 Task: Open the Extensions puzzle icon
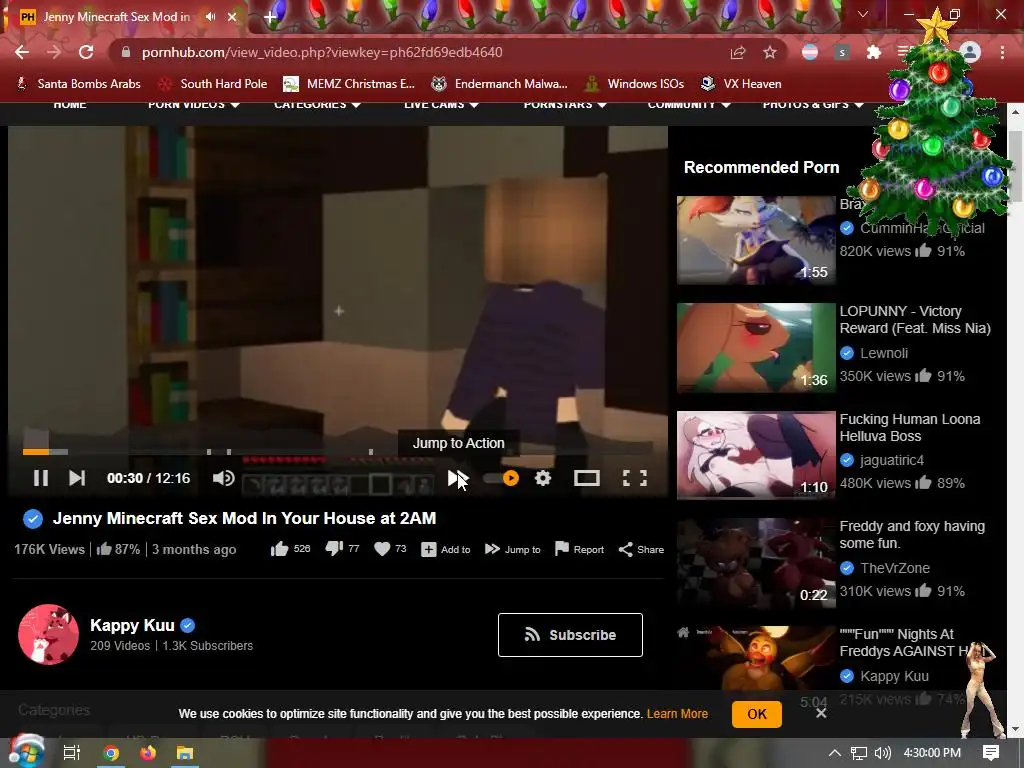point(874,52)
